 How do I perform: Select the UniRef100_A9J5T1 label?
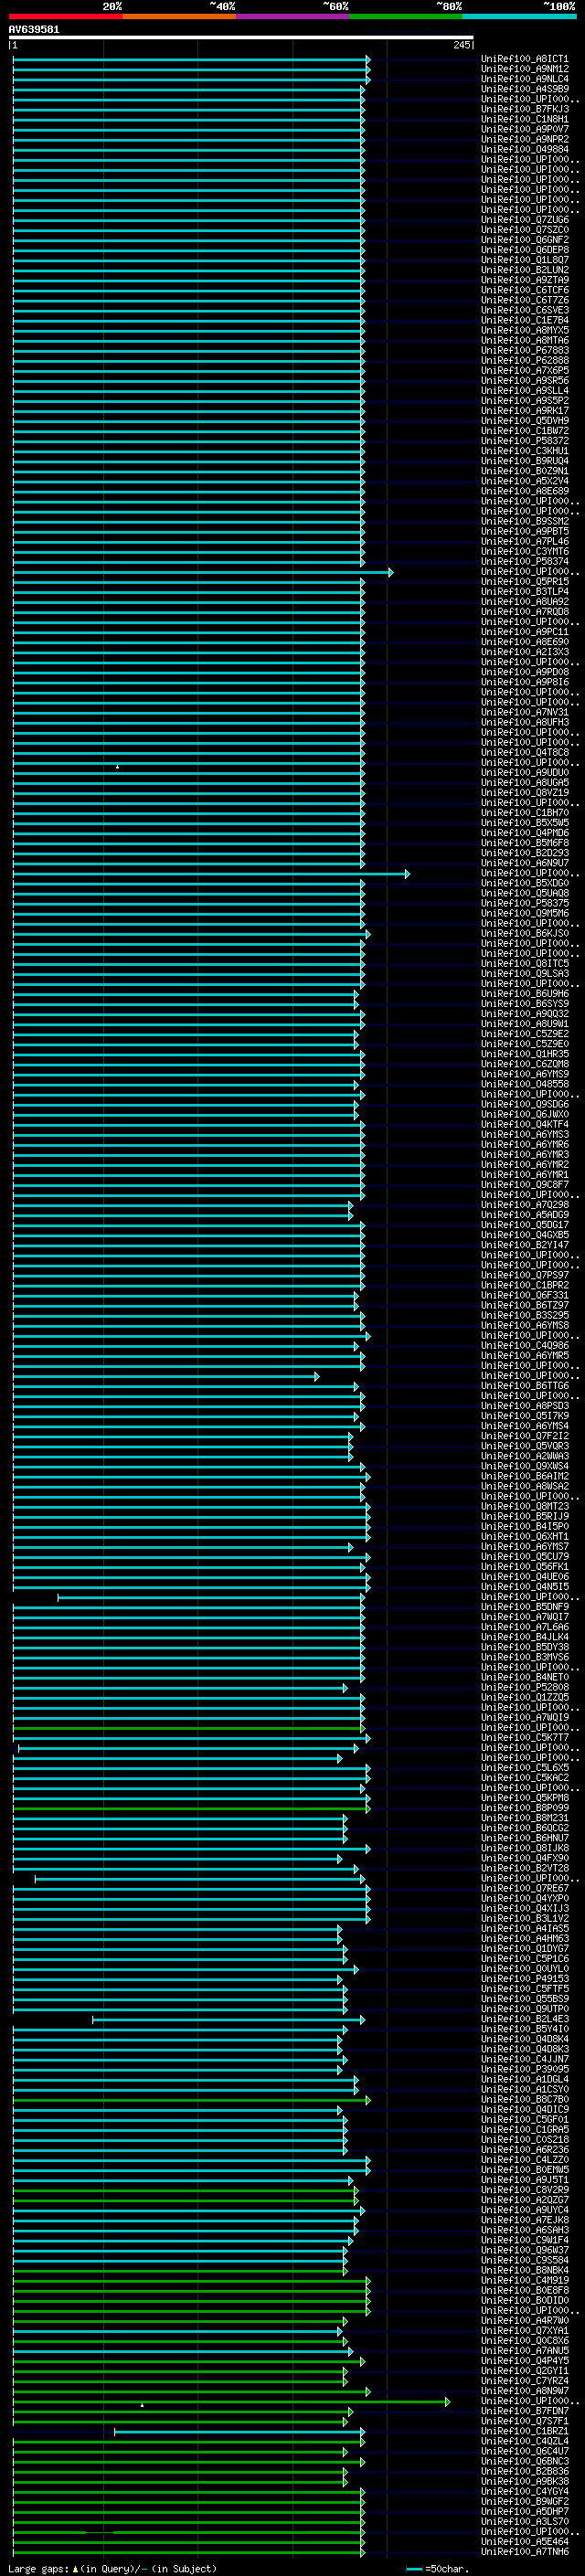tap(525, 2179)
